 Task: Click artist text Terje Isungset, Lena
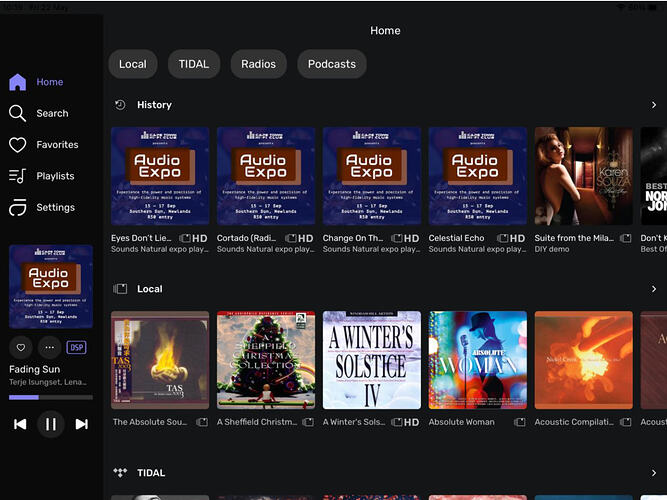coord(48,382)
